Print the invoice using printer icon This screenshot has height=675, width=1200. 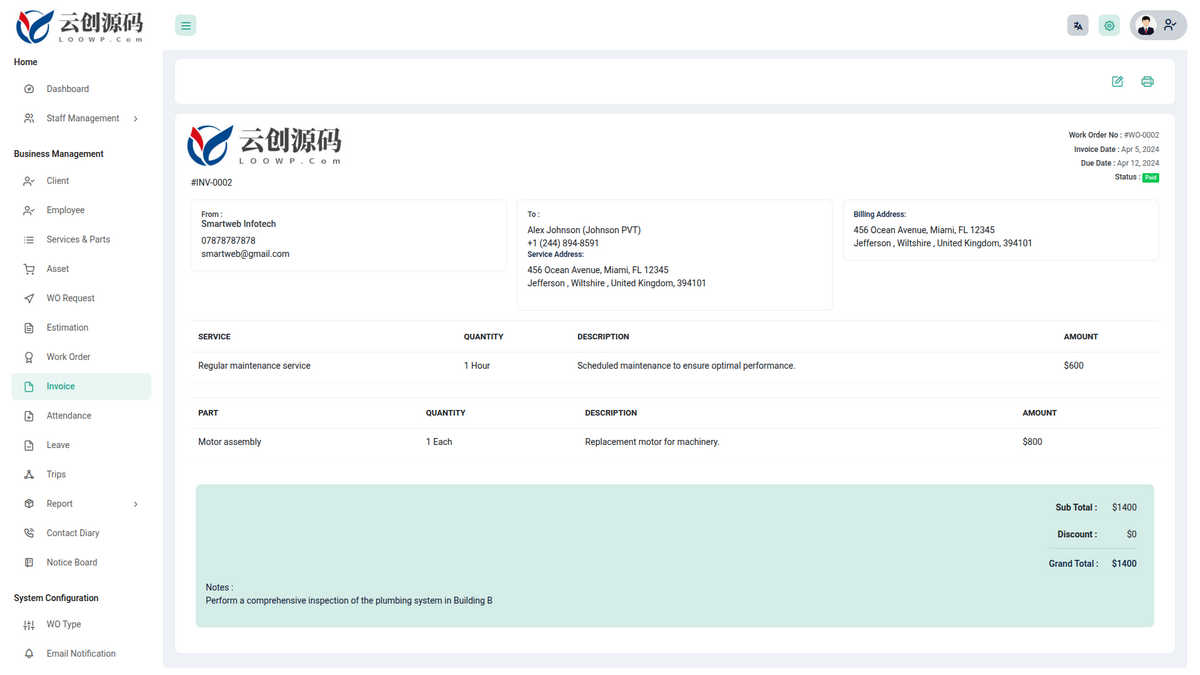[x=1148, y=82]
